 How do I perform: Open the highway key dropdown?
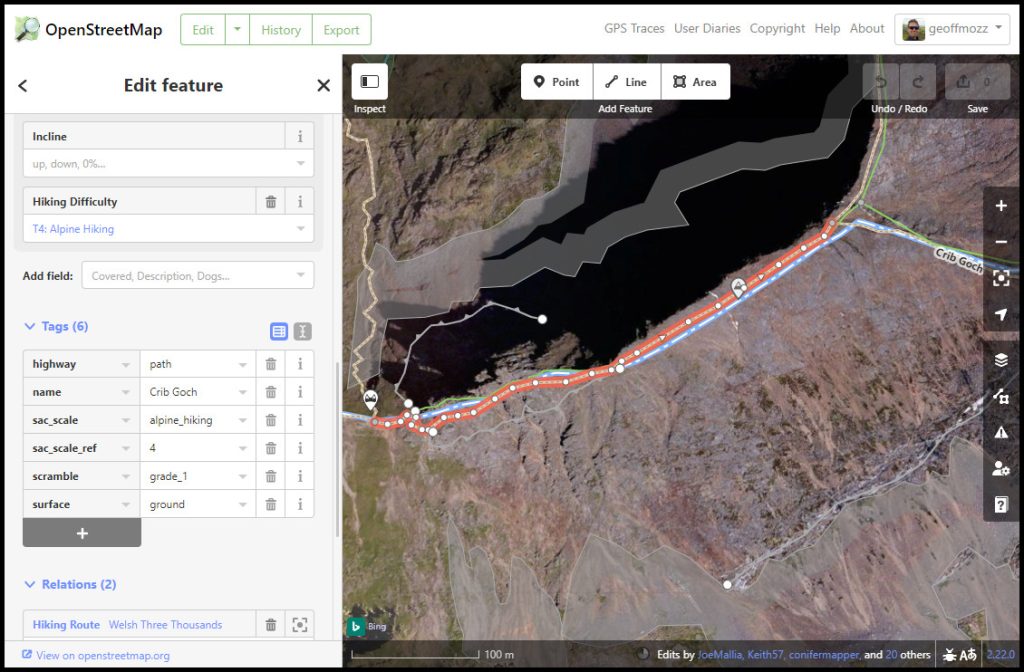[126, 364]
